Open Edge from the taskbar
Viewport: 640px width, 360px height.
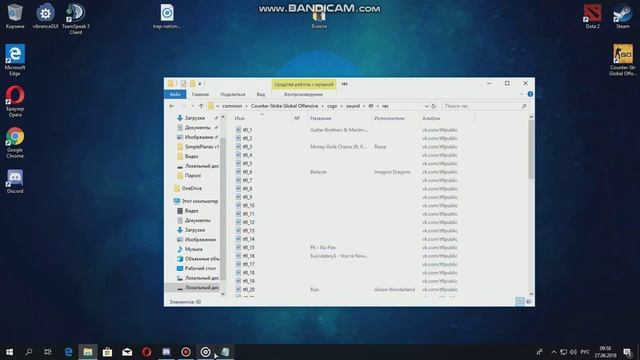coord(68,352)
